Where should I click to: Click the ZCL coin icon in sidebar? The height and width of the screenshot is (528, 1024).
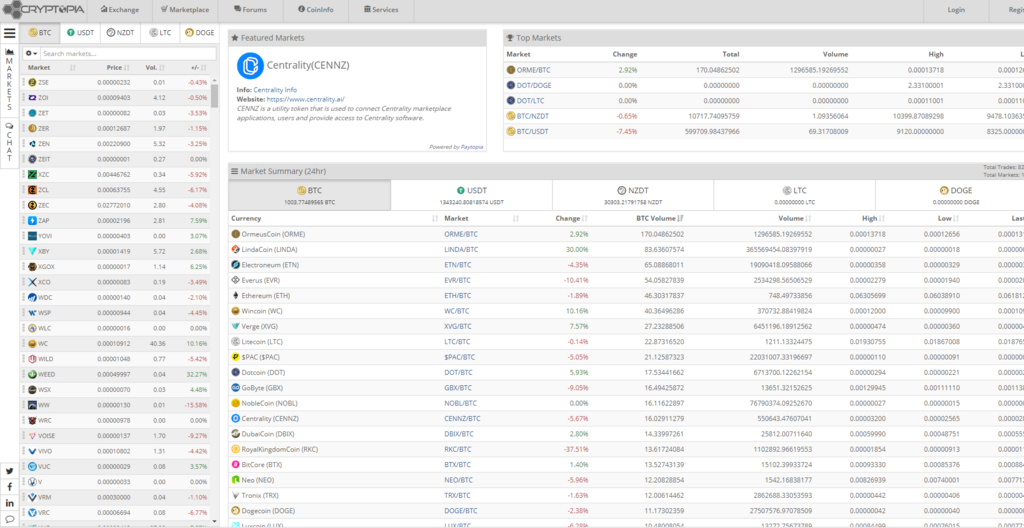point(33,190)
